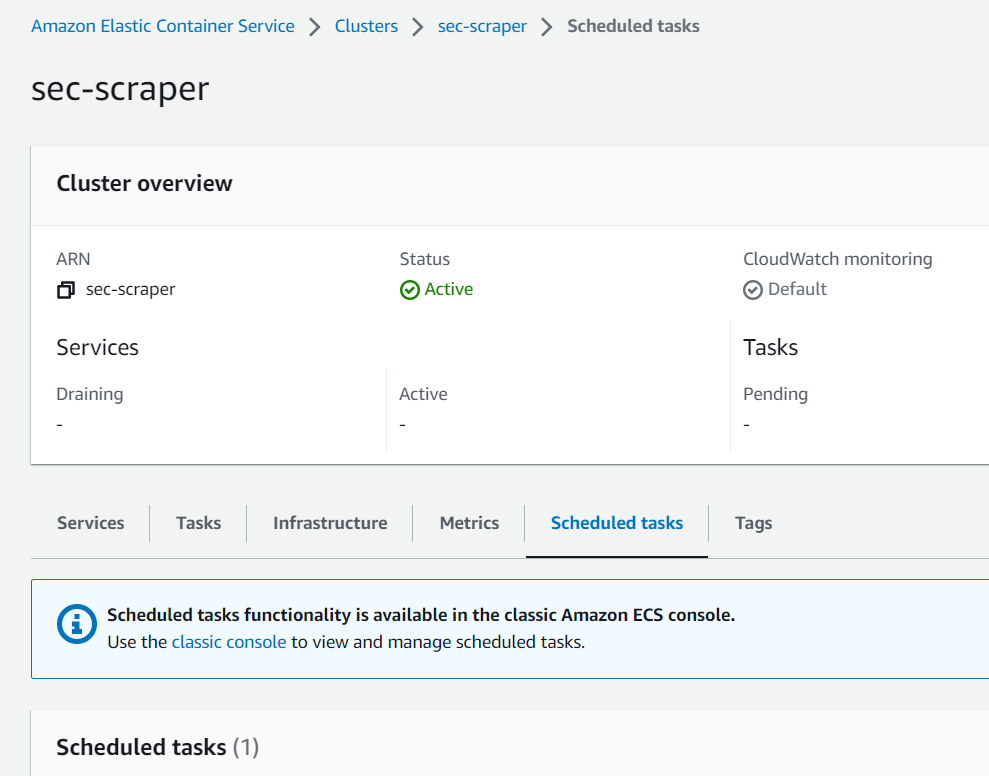
Task: Go to Clusters breadcrumb link
Action: click(366, 26)
